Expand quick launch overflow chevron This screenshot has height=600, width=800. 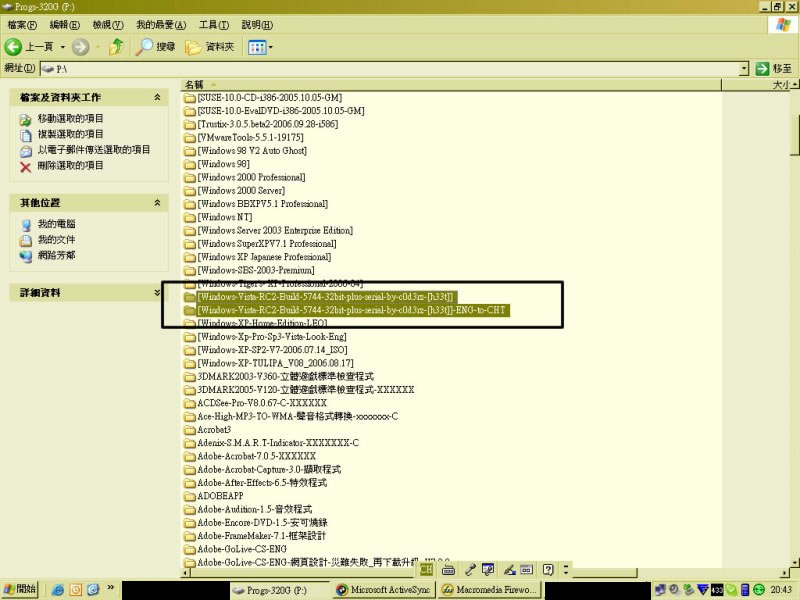pos(110,588)
